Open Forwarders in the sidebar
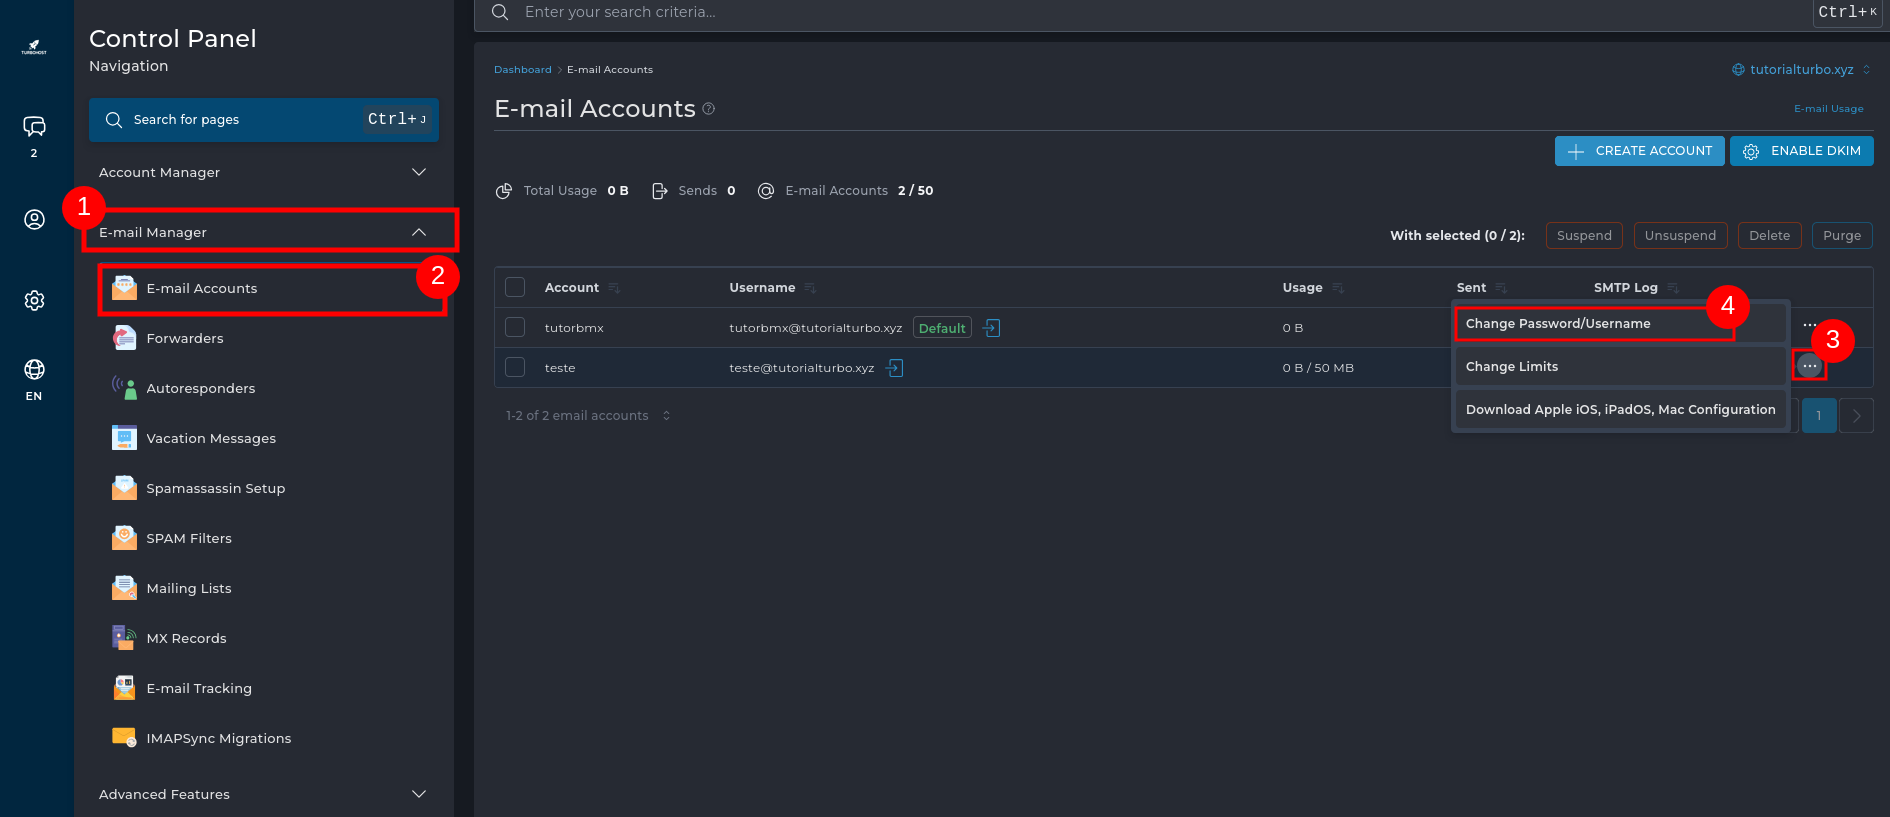This screenshot has height=817, width=1890. 185,339
